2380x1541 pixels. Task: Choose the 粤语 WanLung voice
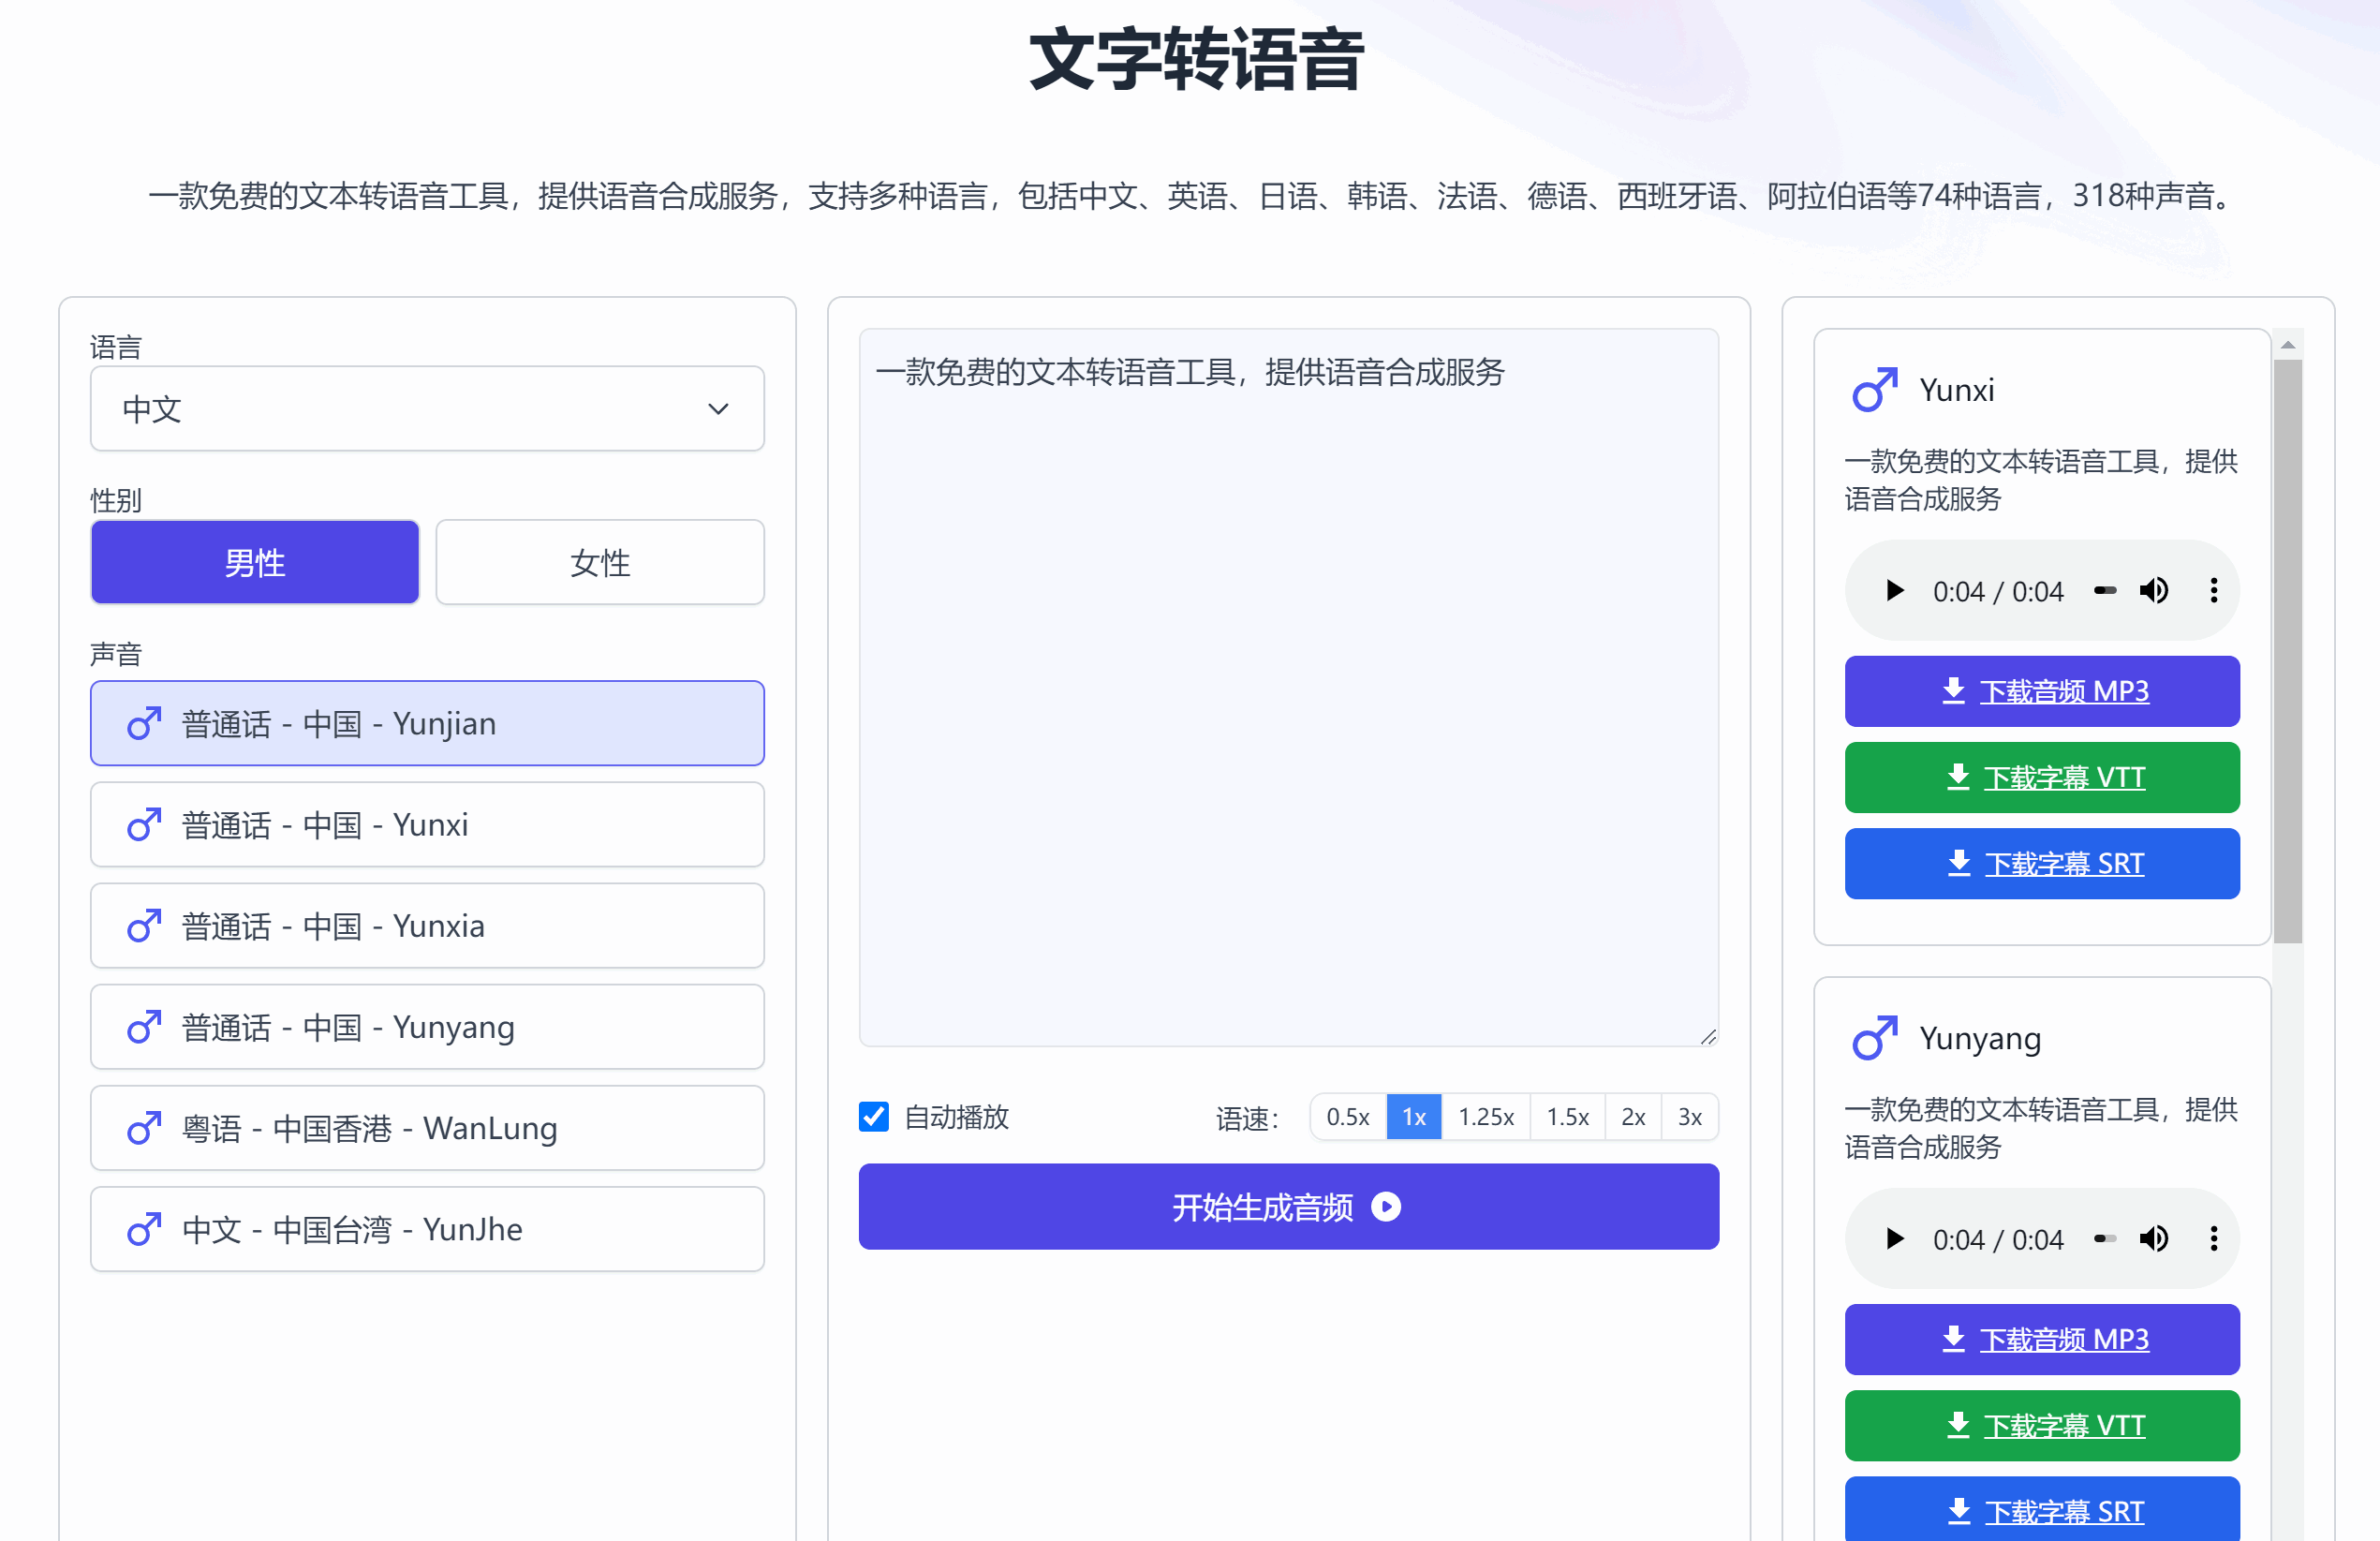click(x=427, y=1128)
